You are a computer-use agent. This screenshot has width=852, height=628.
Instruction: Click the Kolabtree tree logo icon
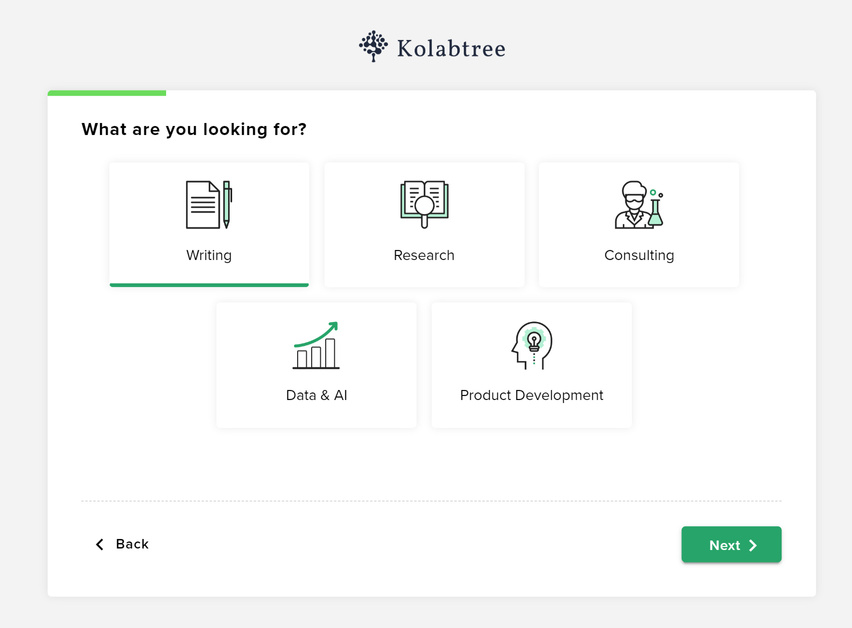point(373,46)
